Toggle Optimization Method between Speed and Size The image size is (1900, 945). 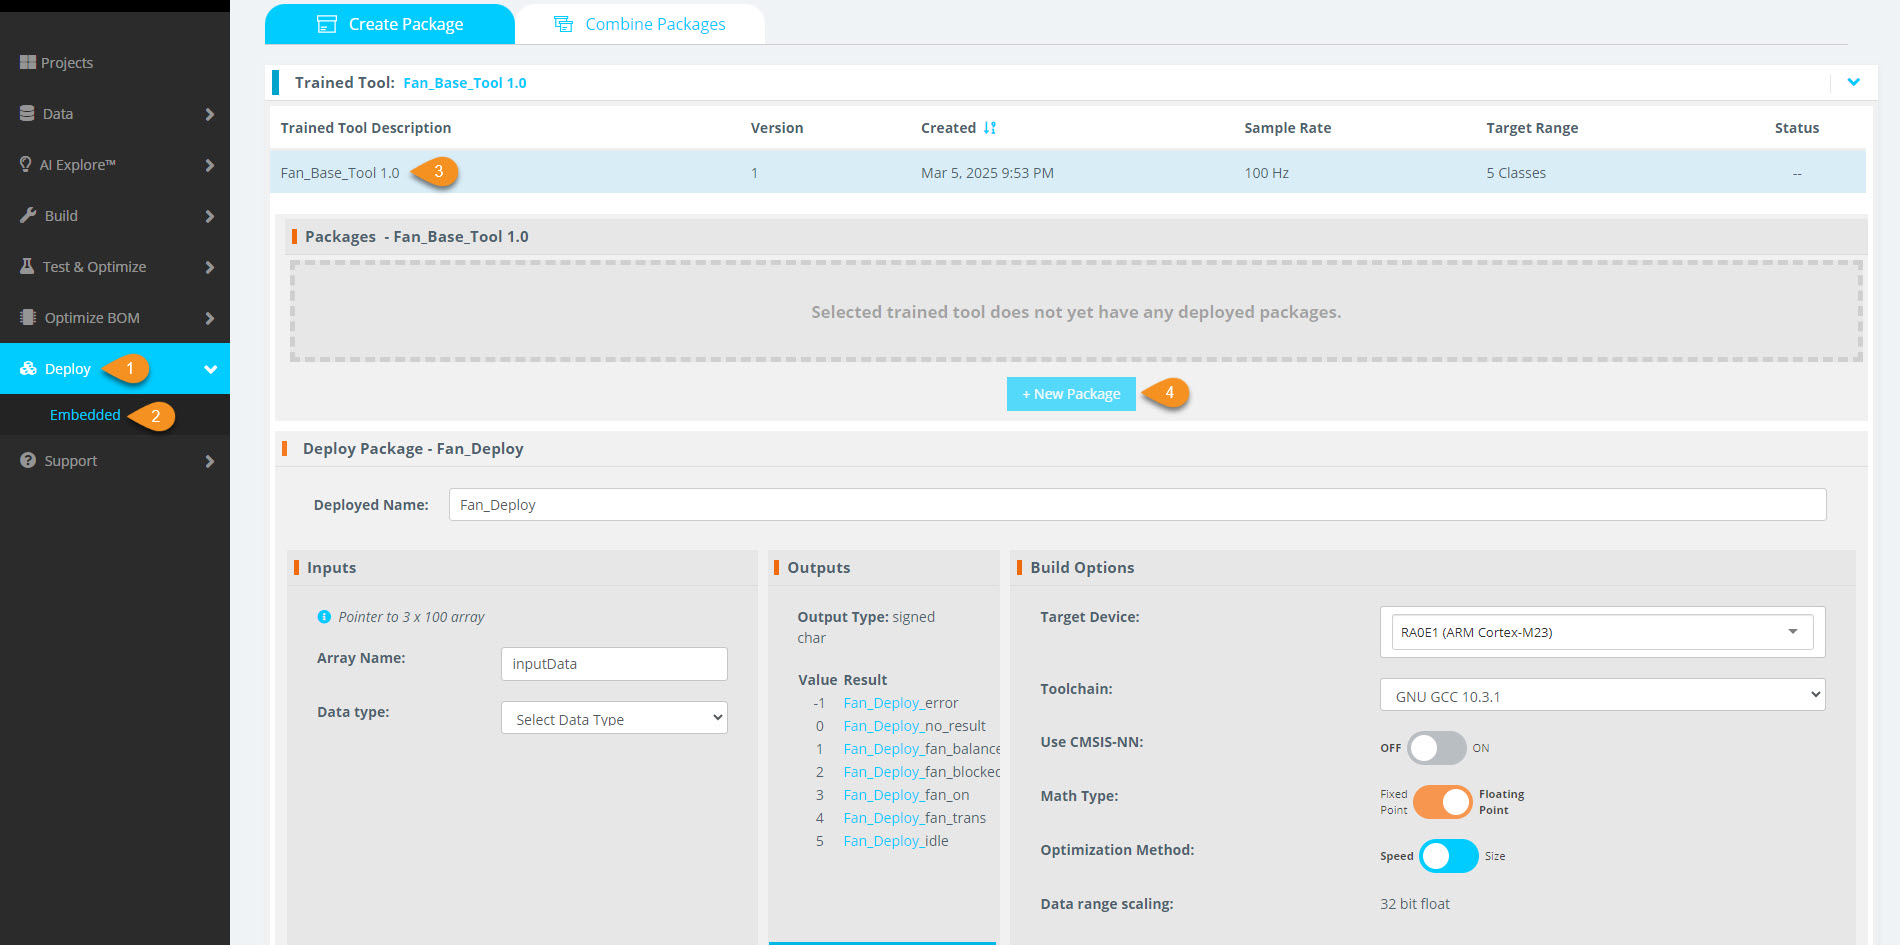[1448, 856]
